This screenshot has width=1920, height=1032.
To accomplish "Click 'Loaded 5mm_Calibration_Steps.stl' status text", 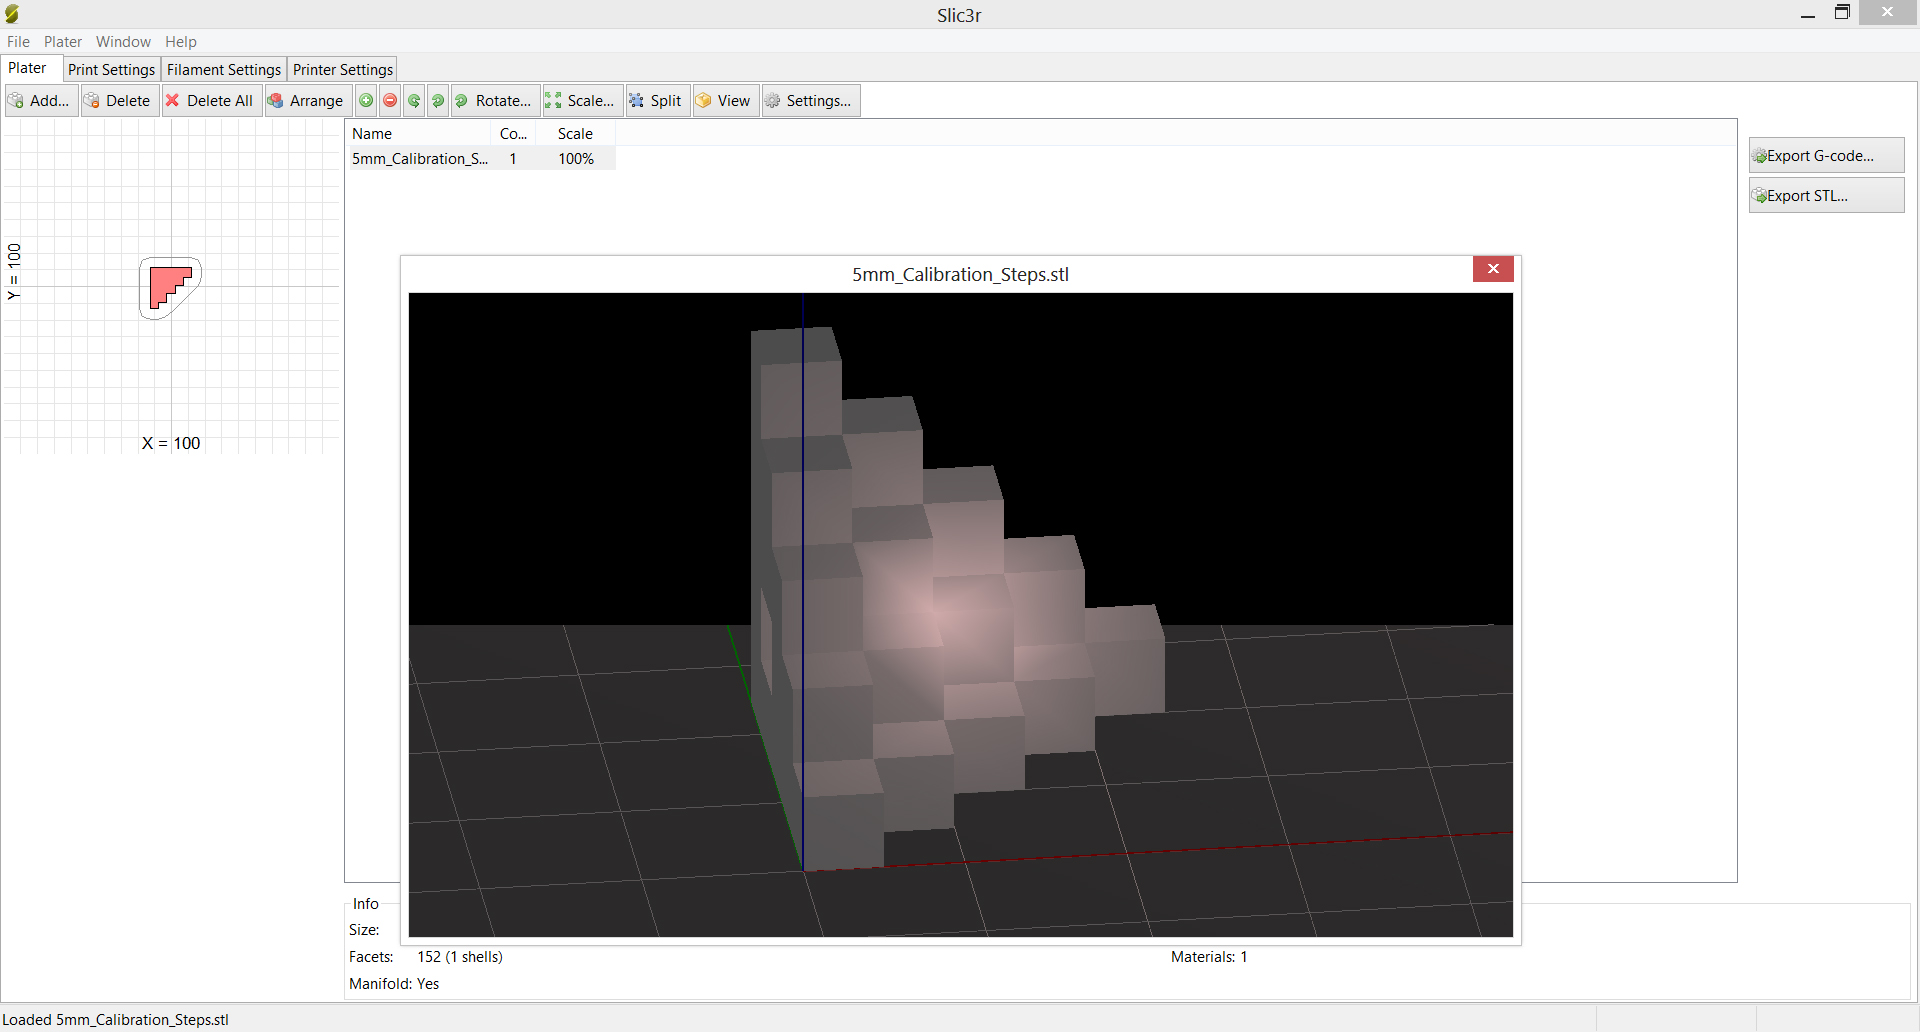I will (x=116, y=1020).
